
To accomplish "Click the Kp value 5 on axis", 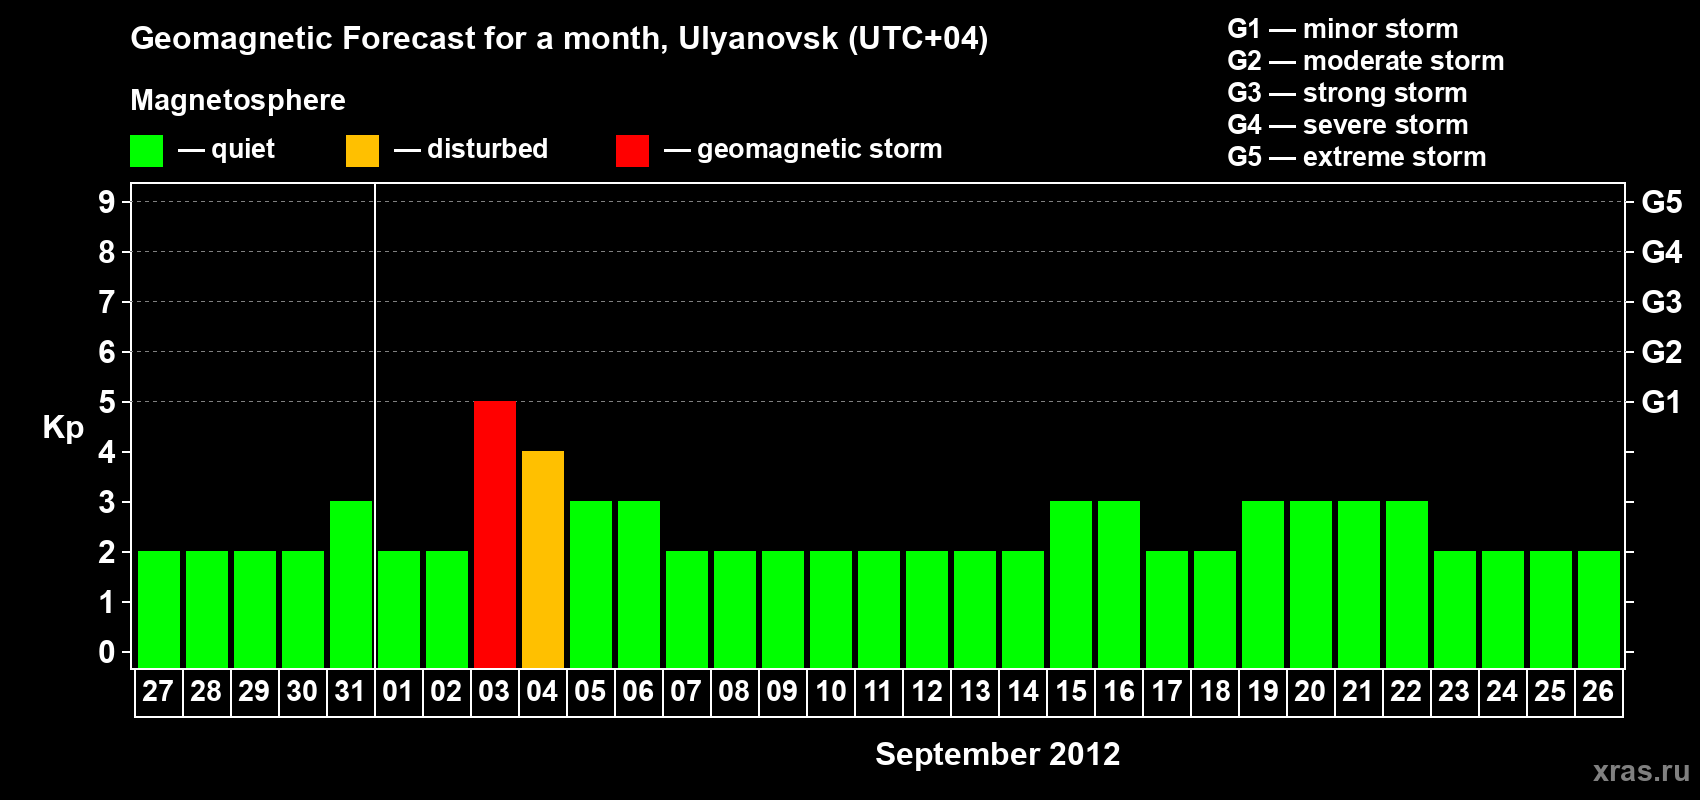I will click(x=107, y=402).
